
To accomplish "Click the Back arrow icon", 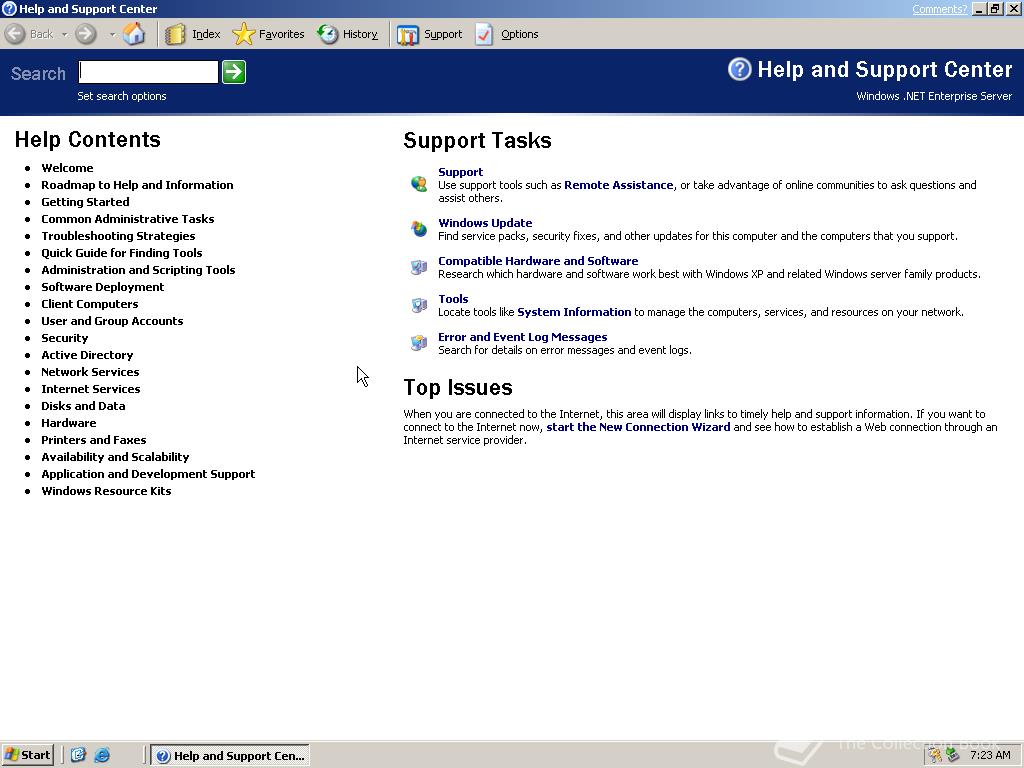I will click(16, 34).
